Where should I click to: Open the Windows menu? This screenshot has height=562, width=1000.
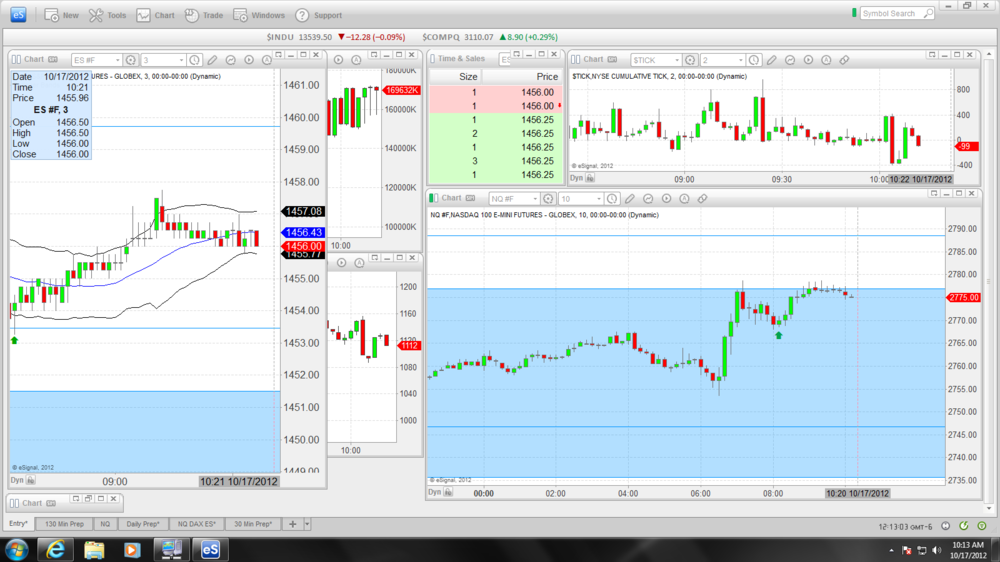(x=259, y=15)
